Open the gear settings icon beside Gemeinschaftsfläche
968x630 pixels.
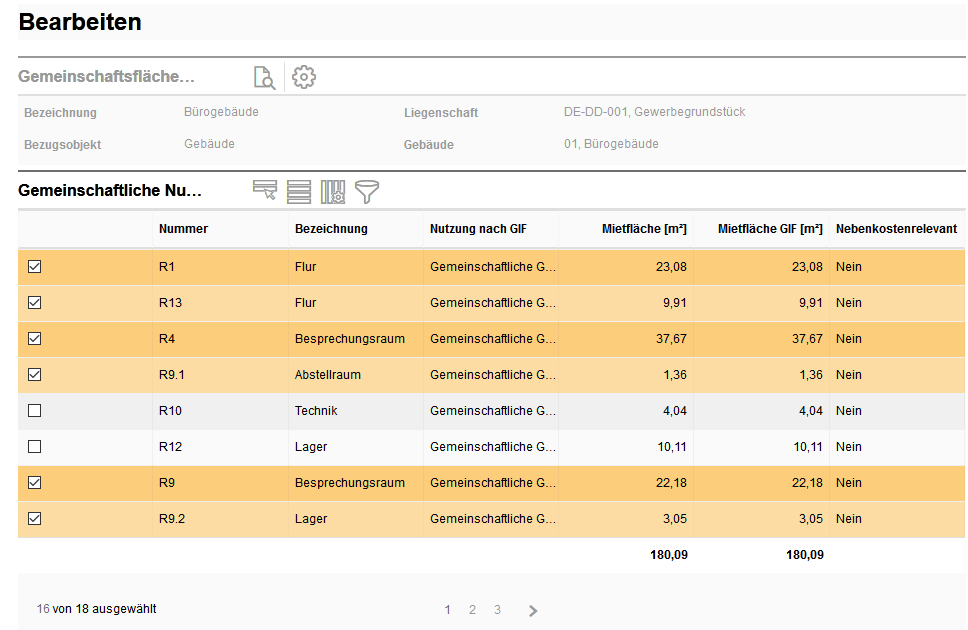point(304,77)
